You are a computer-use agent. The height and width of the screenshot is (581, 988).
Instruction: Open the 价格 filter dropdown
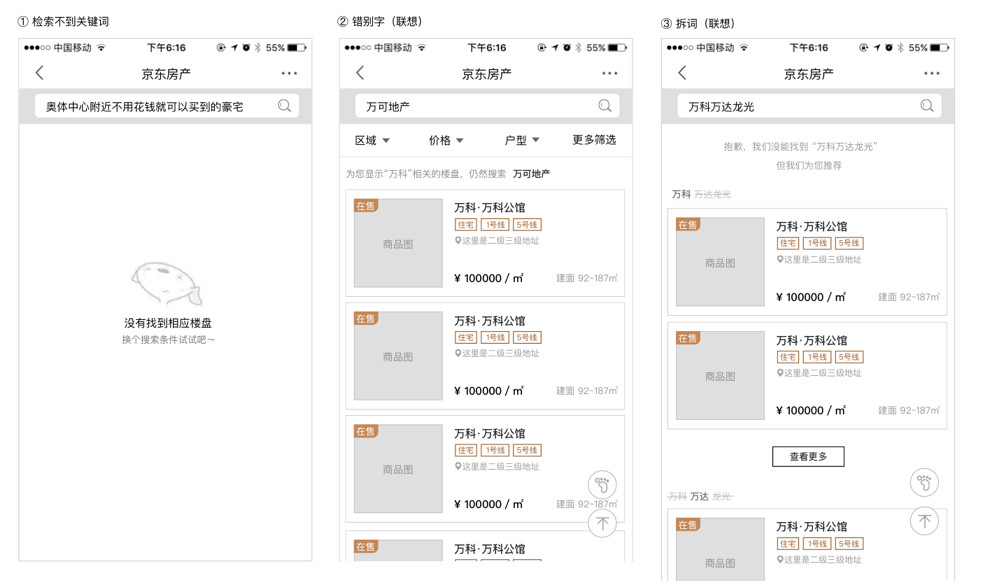click(446, 140)
